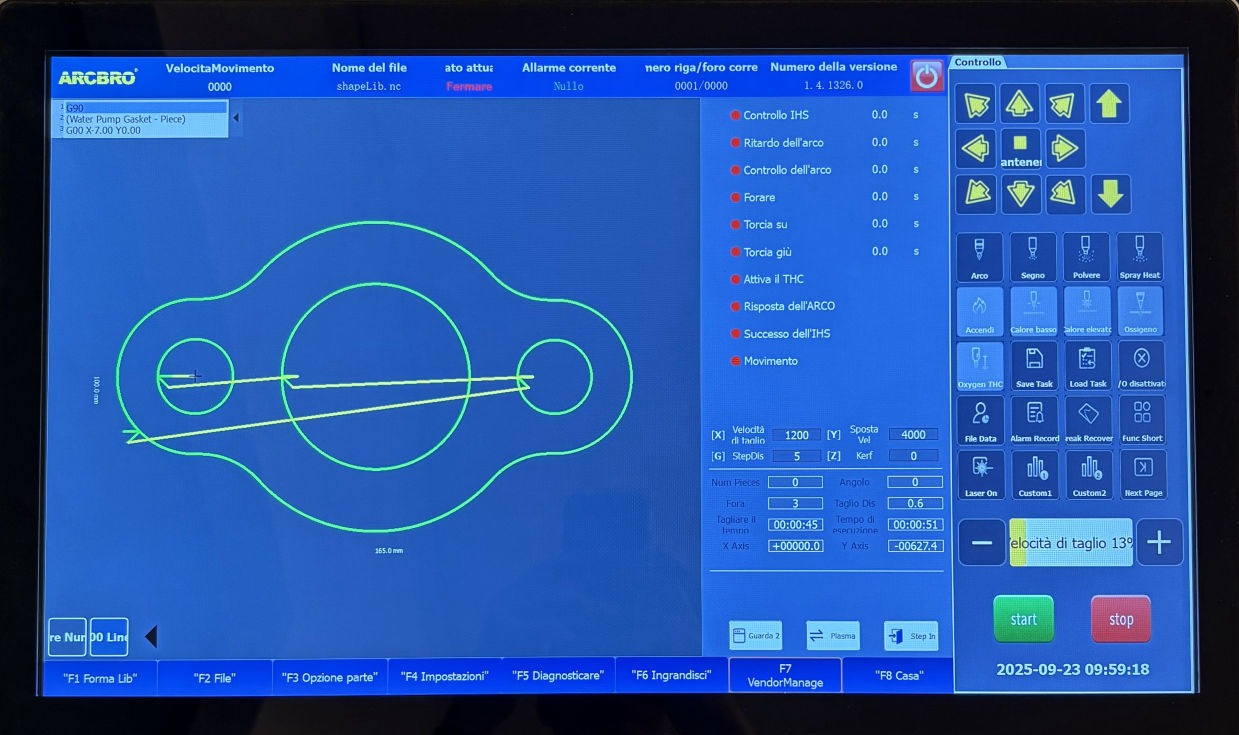1239x735 pixels.
Task: Click the Save Task icon
Action: tap(1033, 365)
